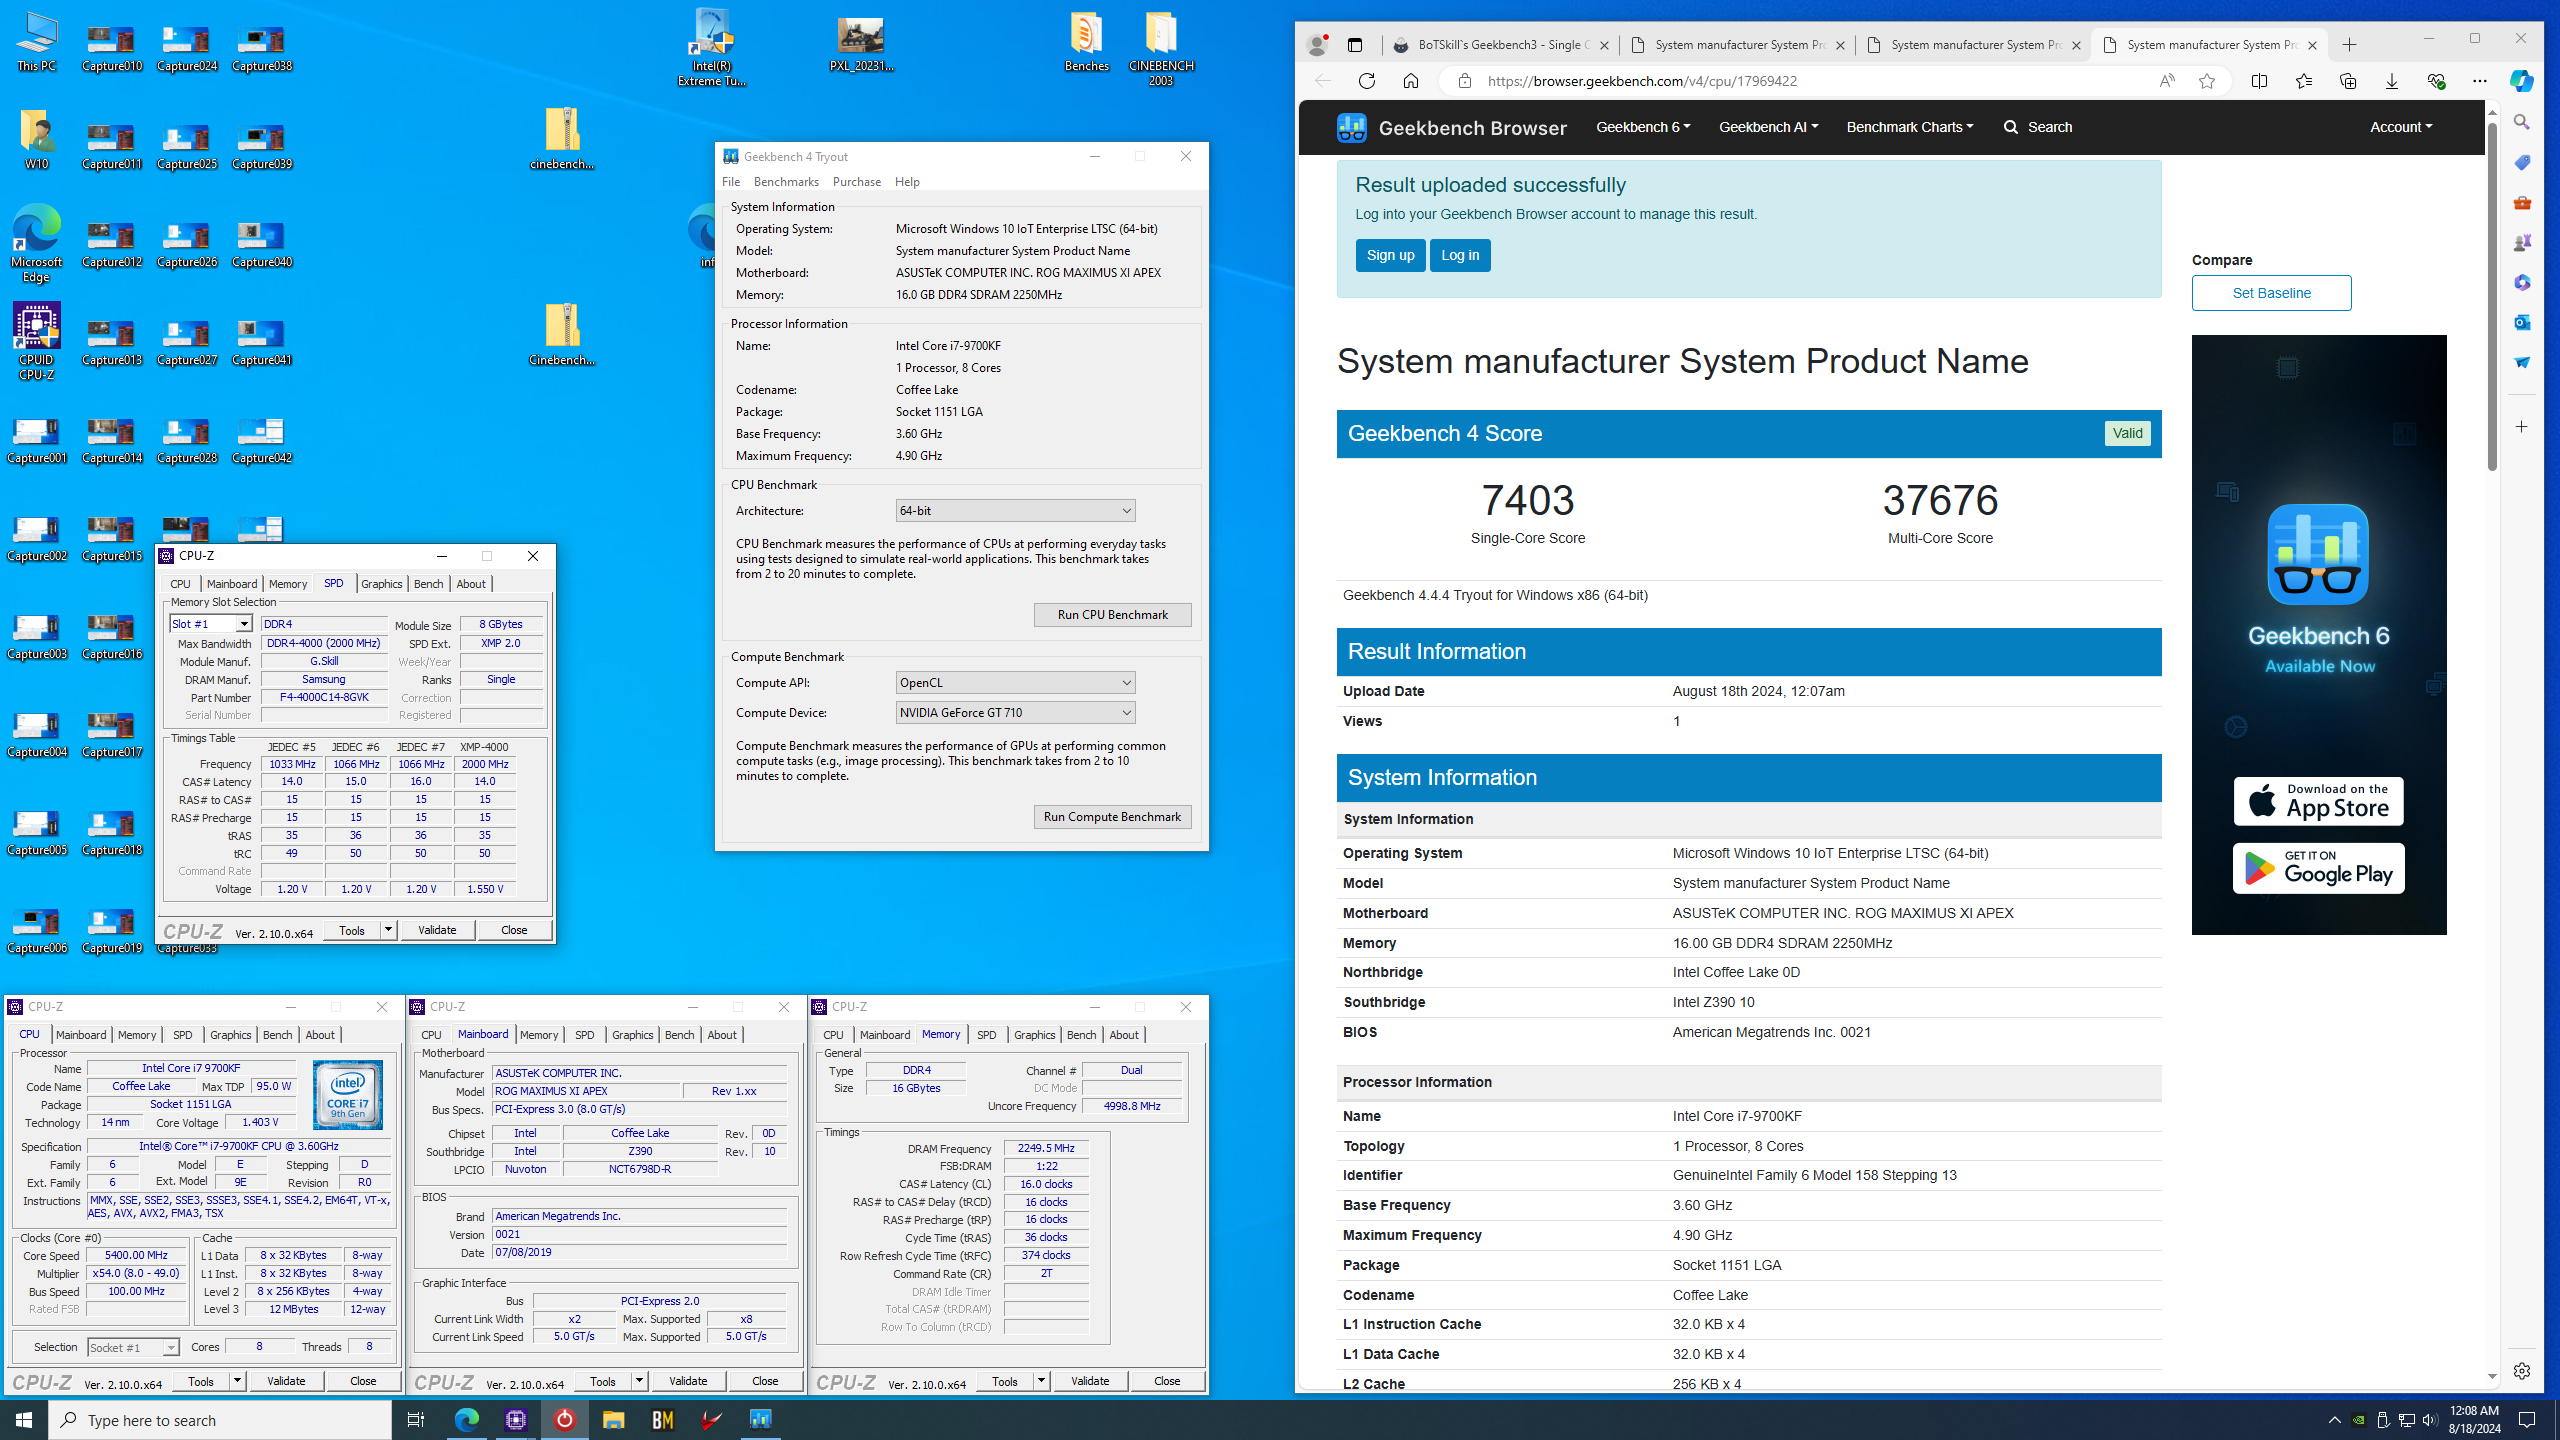
Task: Open the Edge sidebar Outlook icon
Action: 2521,322
